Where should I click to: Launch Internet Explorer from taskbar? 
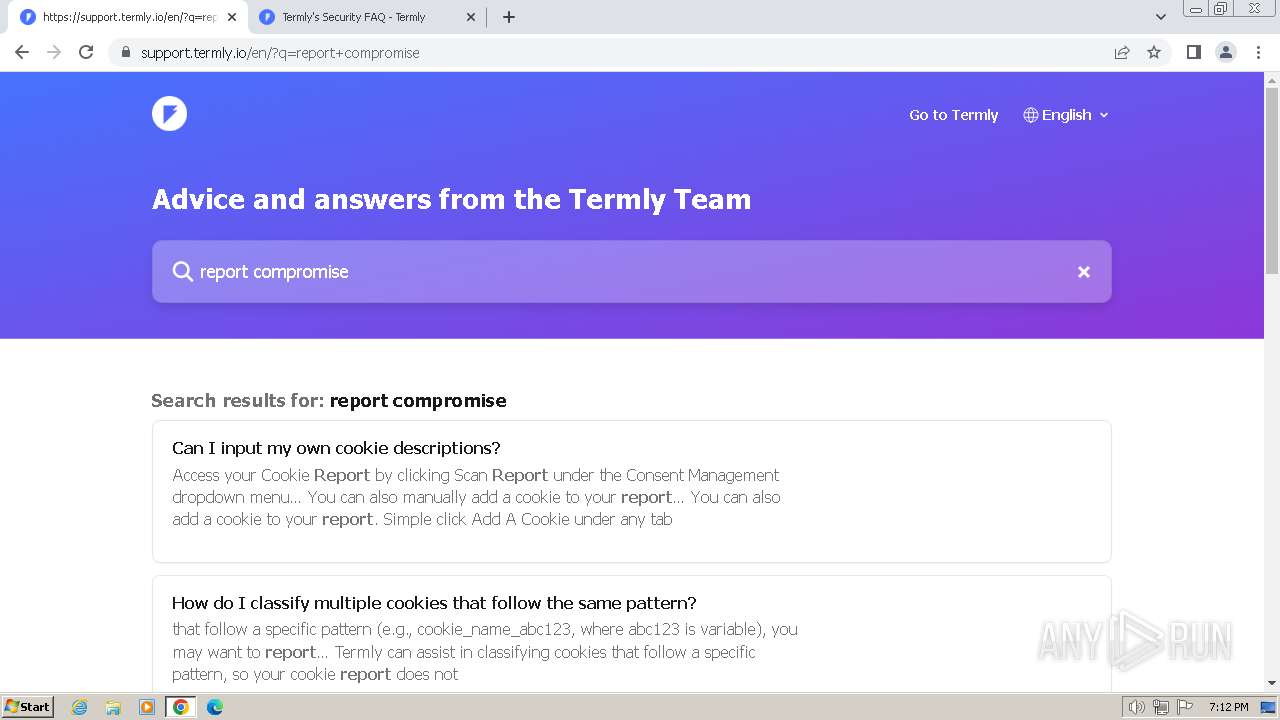pos(80,707)
